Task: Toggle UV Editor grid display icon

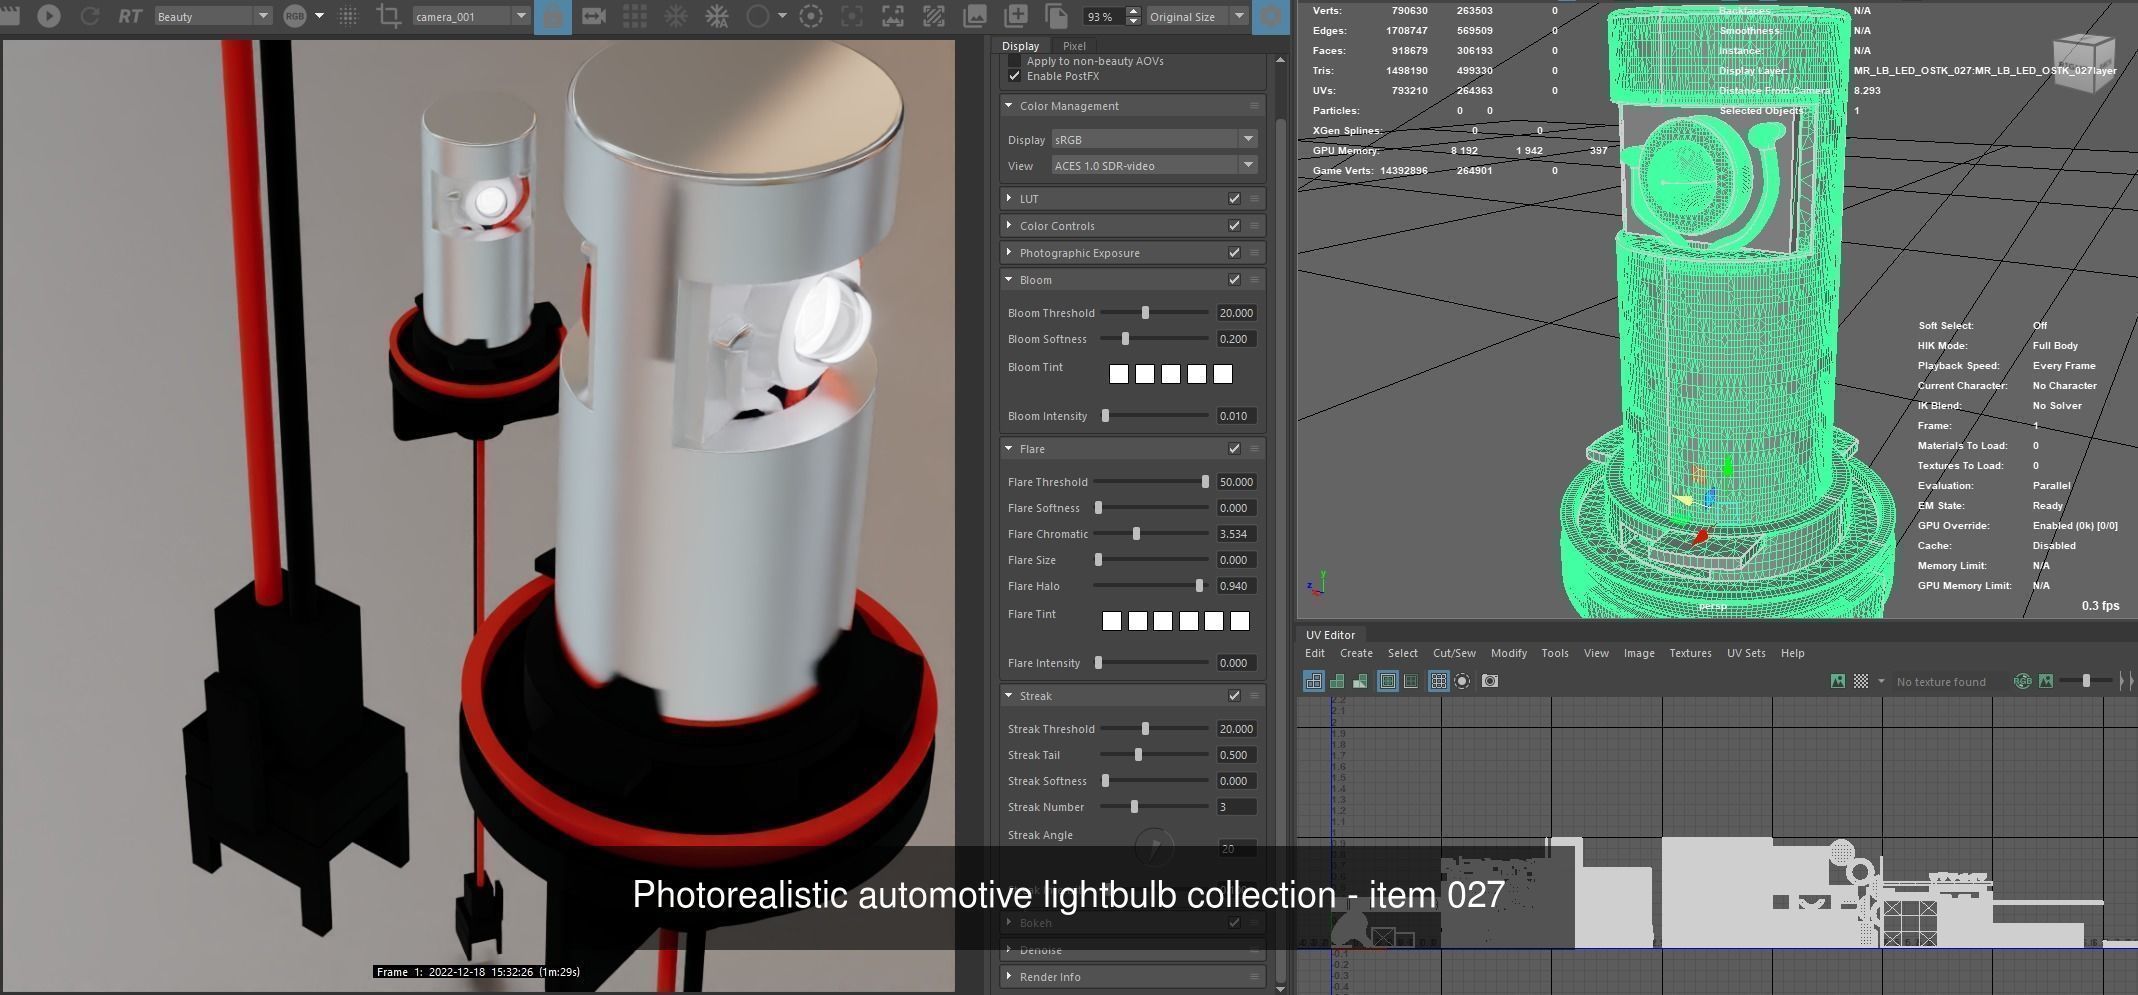Action: point(1438,681)
